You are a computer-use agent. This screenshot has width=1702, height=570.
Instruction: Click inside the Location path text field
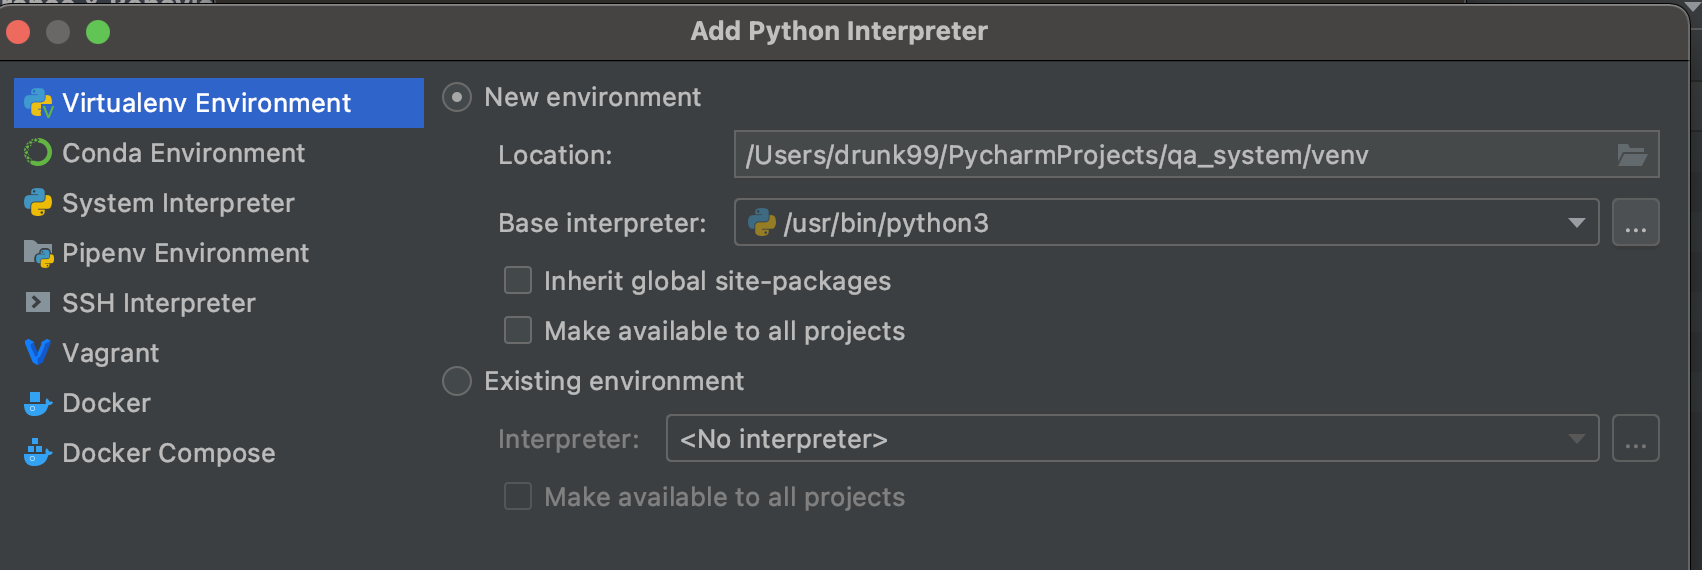(1170, 155)
